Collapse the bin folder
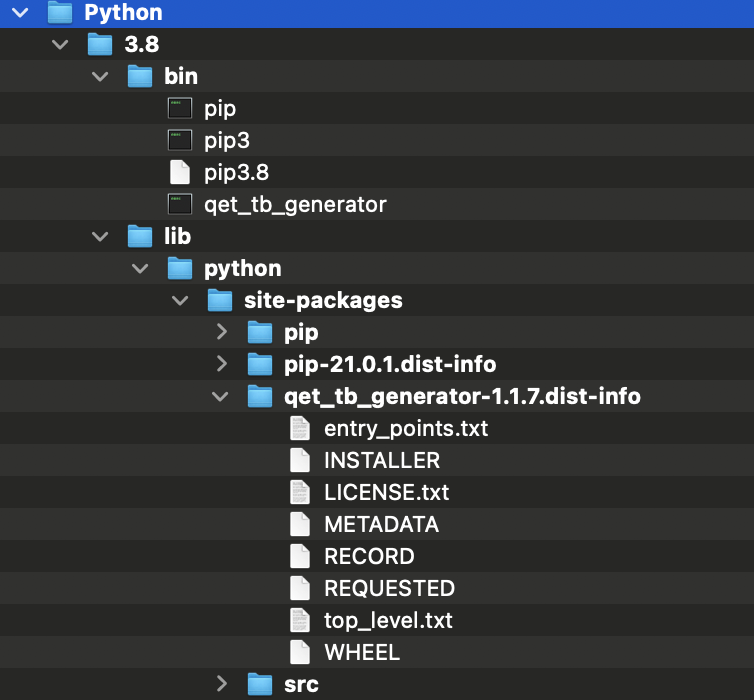 coord(100,77)
